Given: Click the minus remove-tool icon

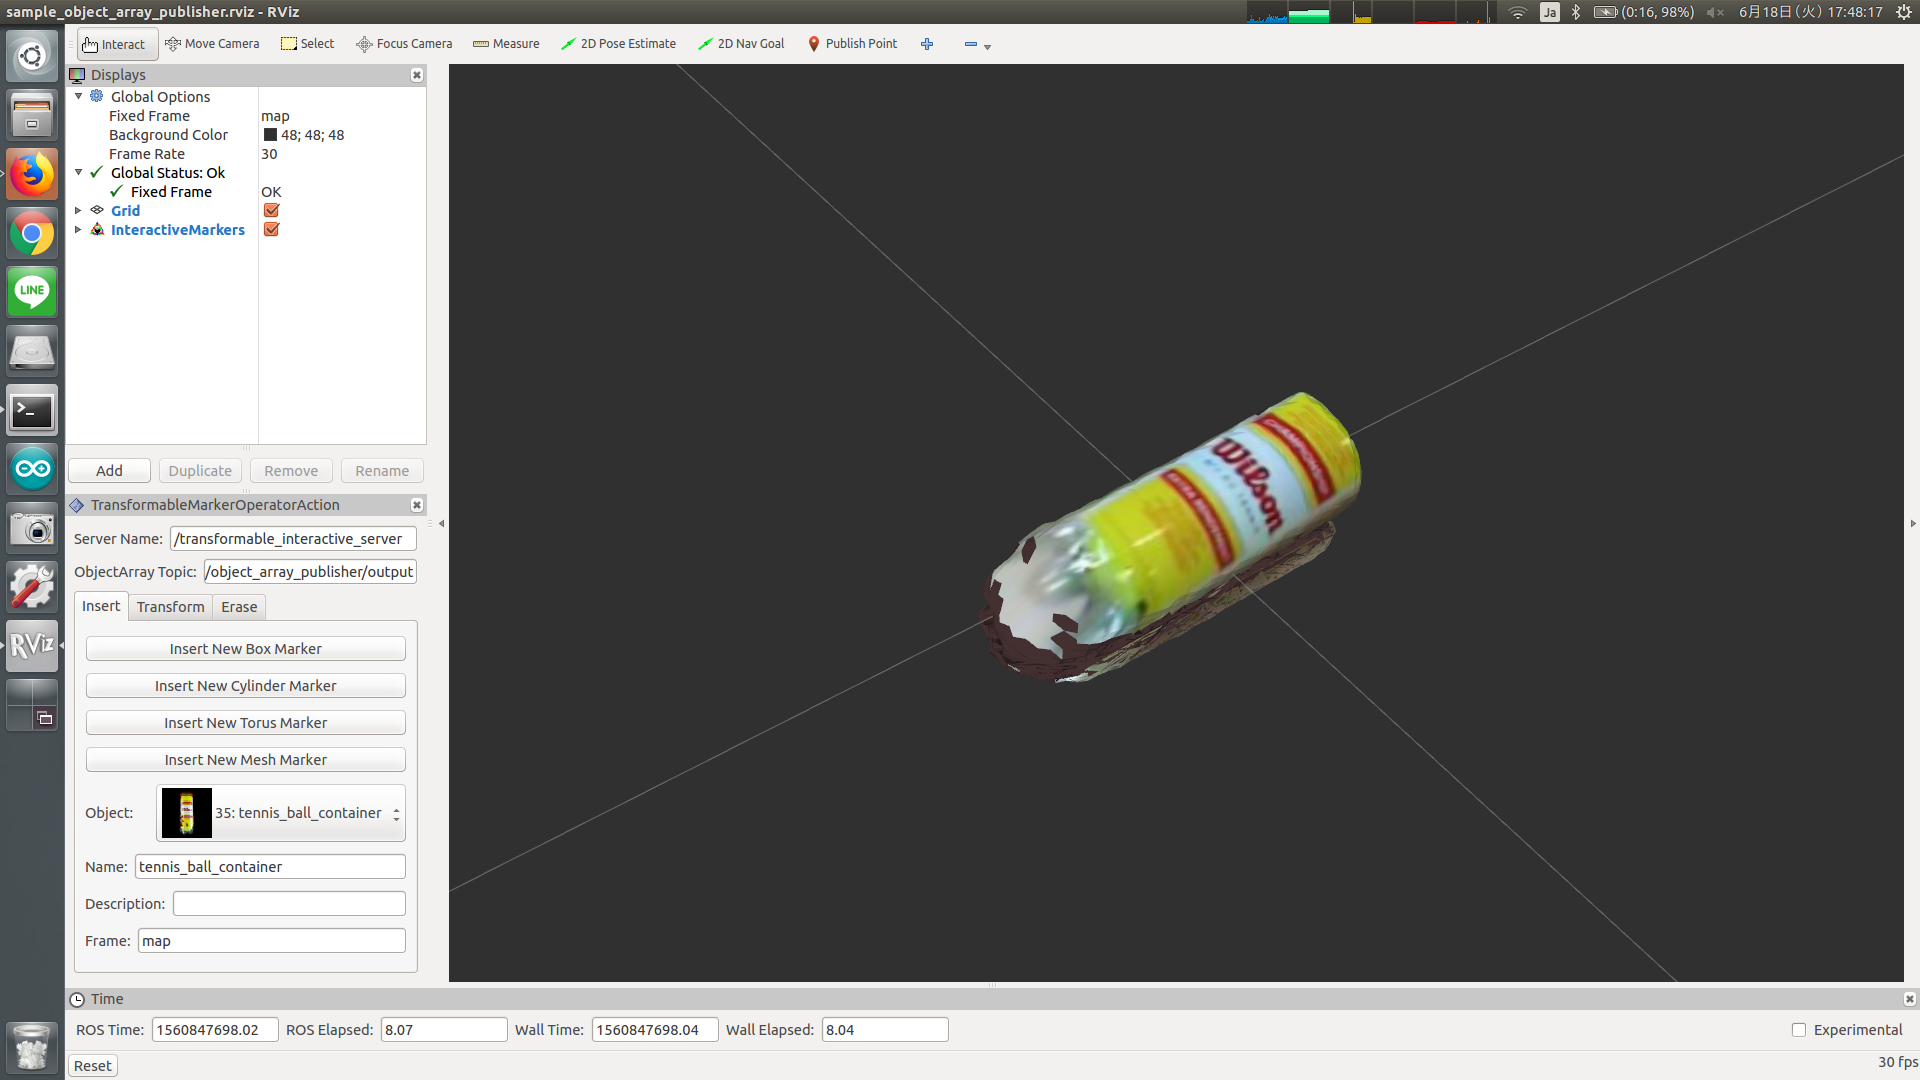Looking at the screenshot, I should (970, 44).
